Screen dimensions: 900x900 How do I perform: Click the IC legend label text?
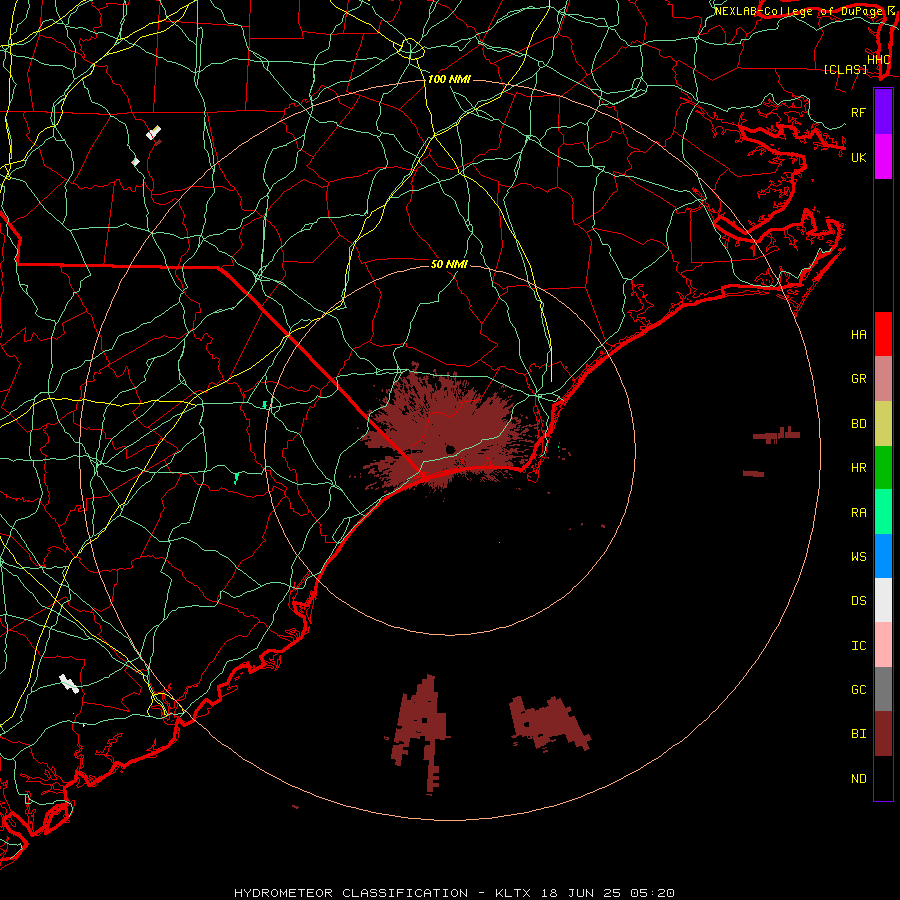[x=858, y=646]
